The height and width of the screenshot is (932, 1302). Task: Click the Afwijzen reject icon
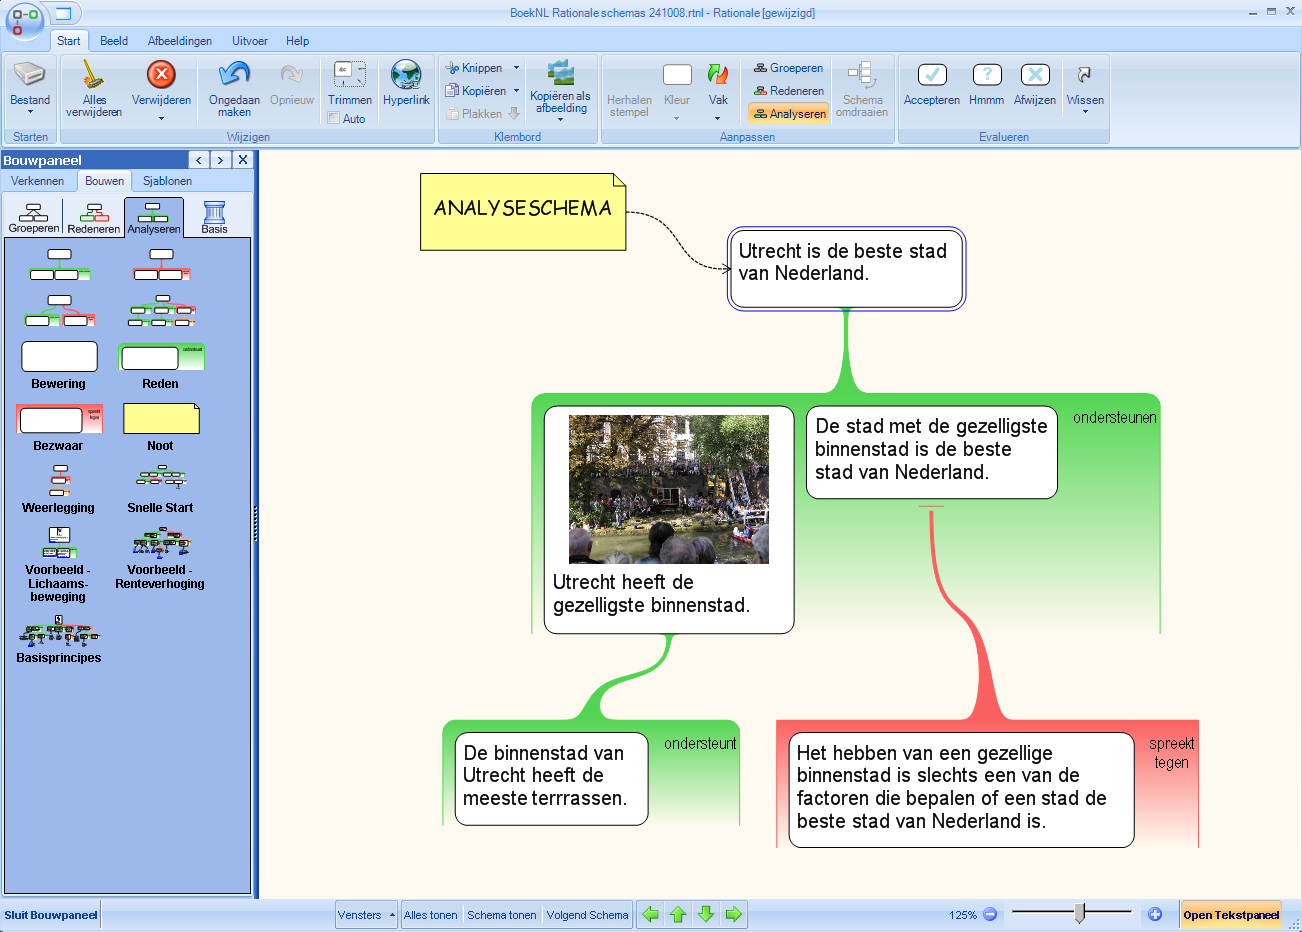pos(1035,75)
